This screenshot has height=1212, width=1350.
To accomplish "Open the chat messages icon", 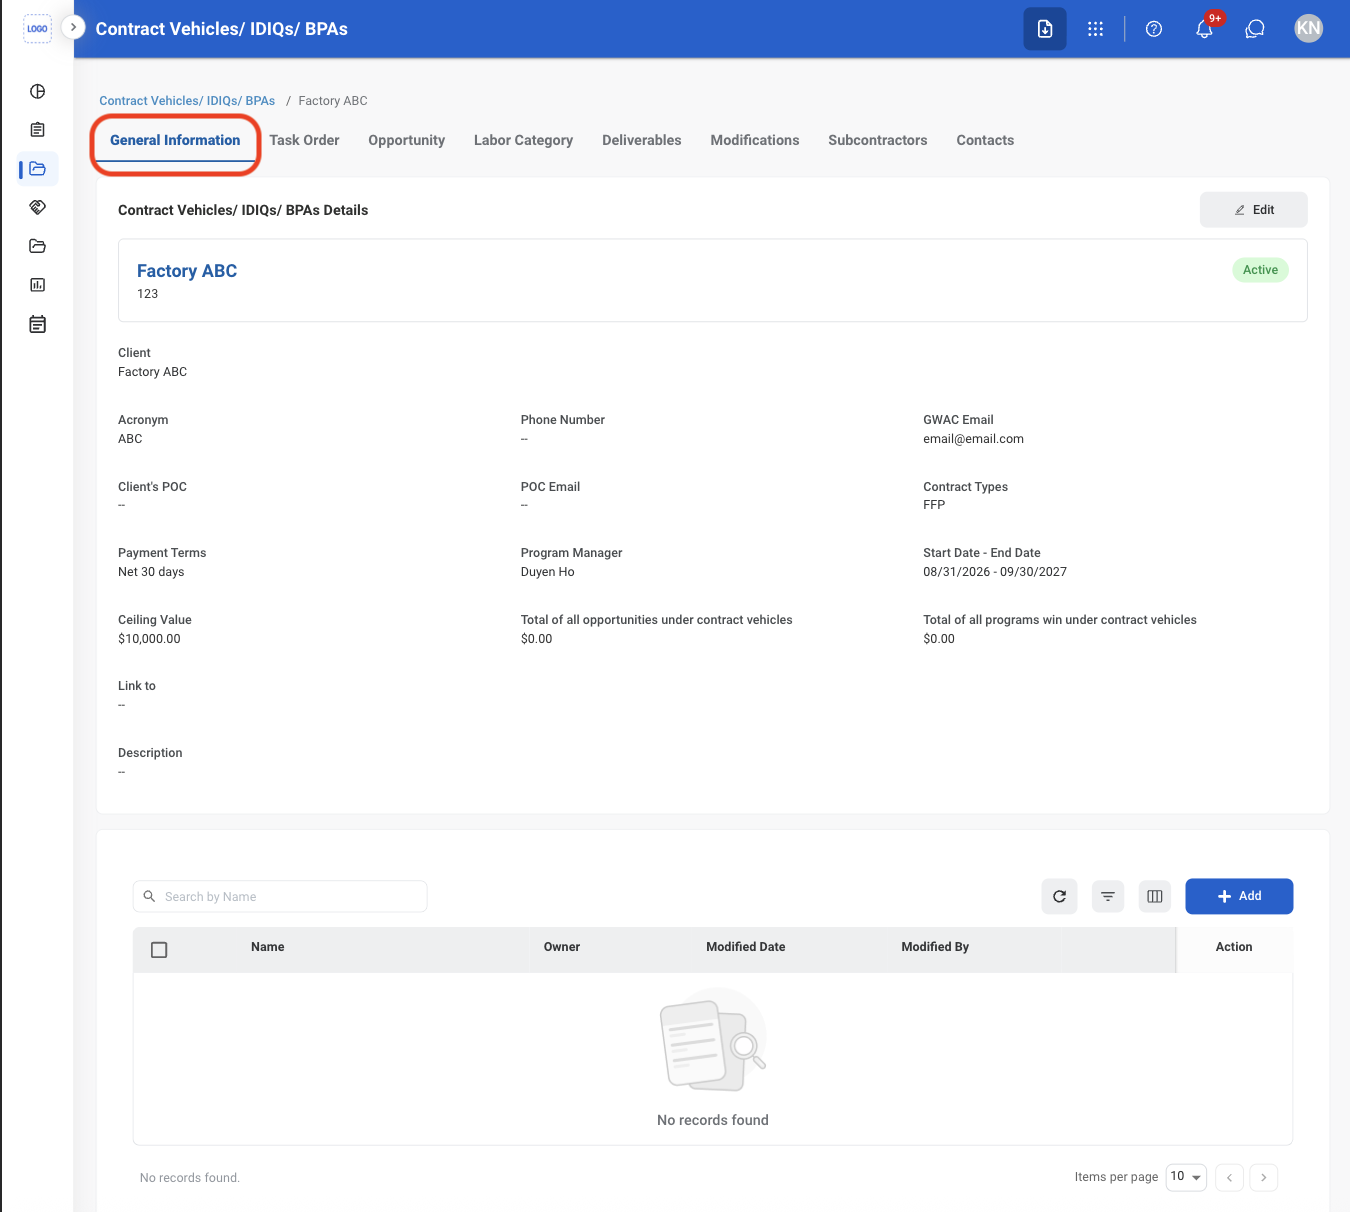I will 1255,29.
